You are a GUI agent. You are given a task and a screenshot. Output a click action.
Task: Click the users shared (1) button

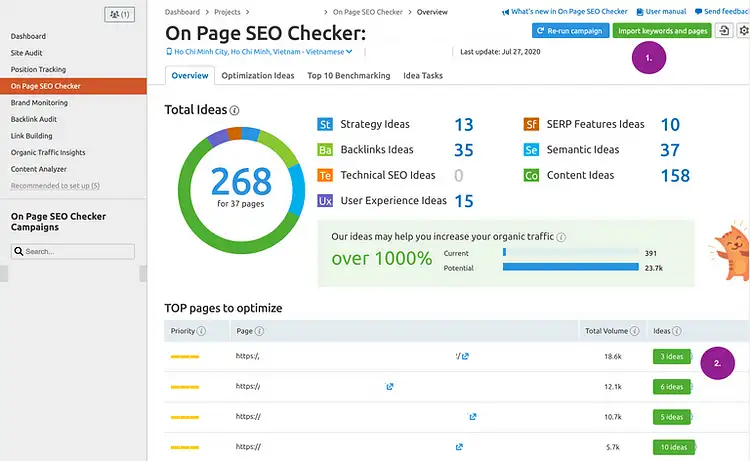(x=119, y=14)
